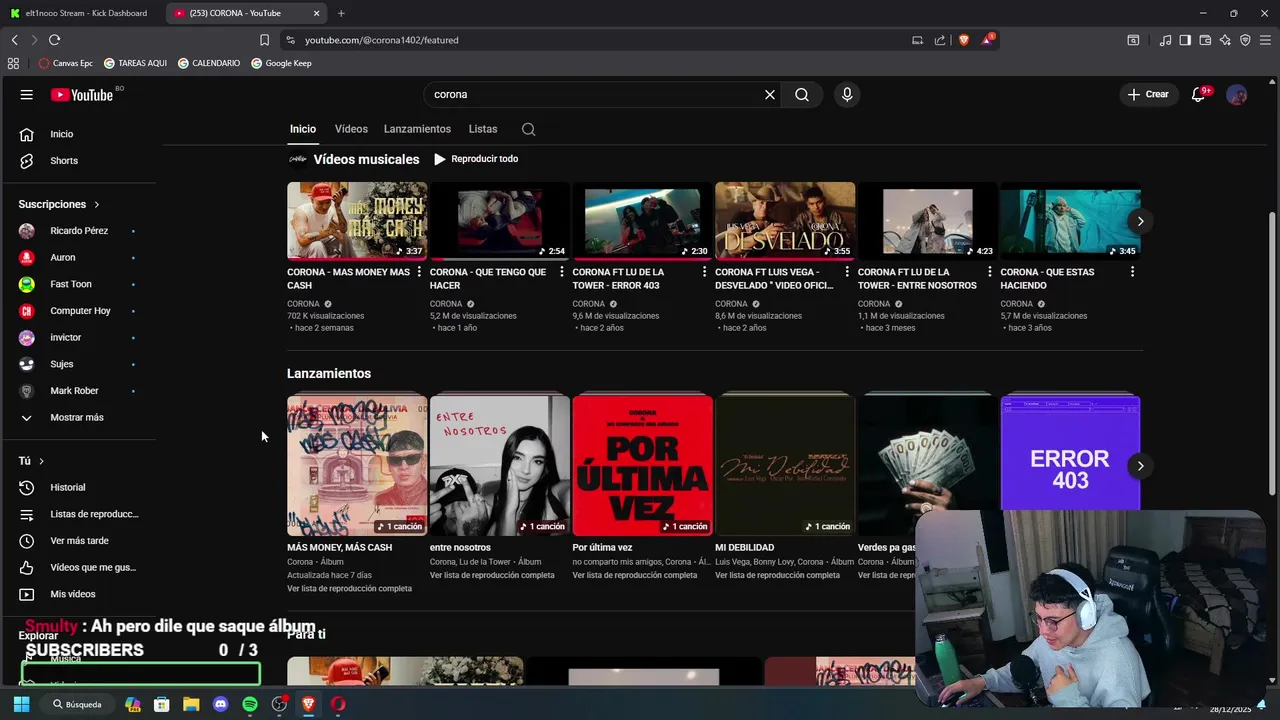
Task: Open OBS Studio from the taskbar
Action: [279, 704]
